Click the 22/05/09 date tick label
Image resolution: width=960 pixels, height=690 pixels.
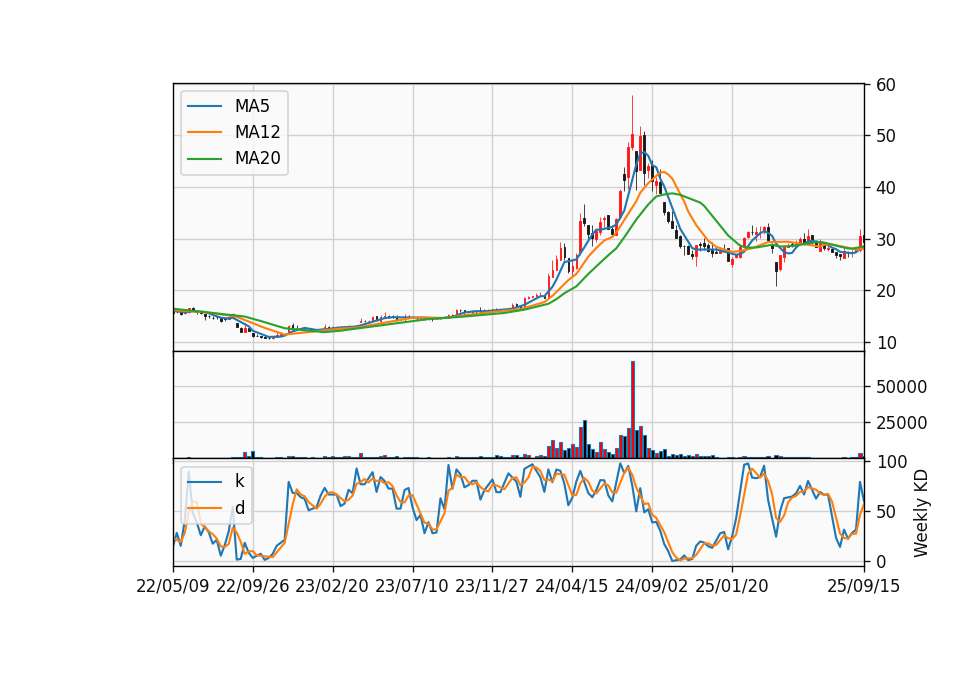pyautogui.click(x=173, y=586)
